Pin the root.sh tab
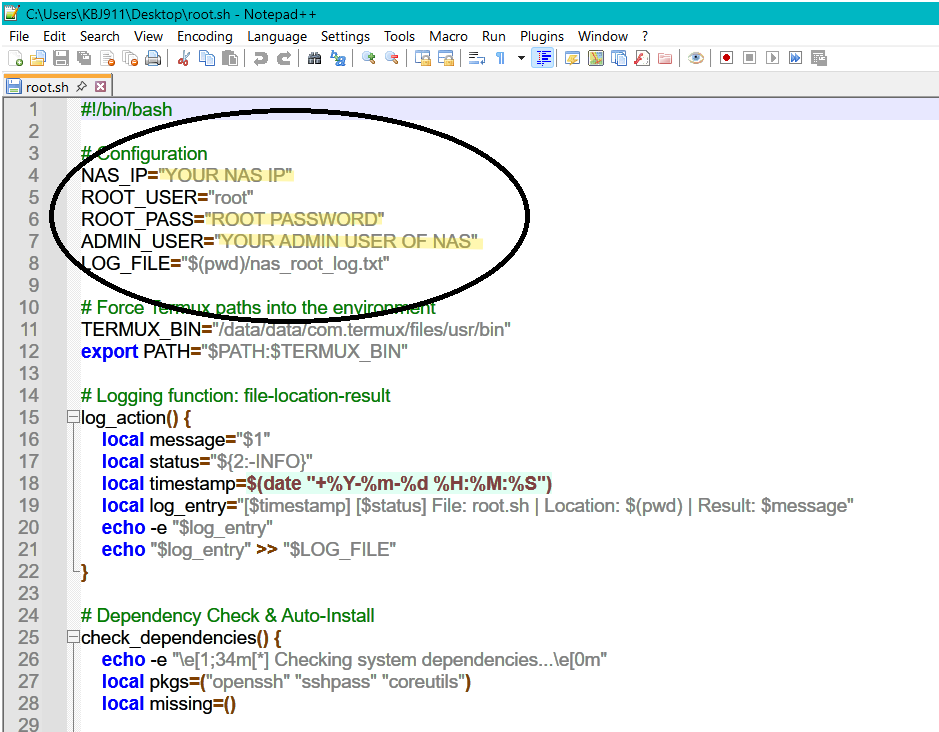Screen dimensions: 939x732 click(x=82, y=87)
